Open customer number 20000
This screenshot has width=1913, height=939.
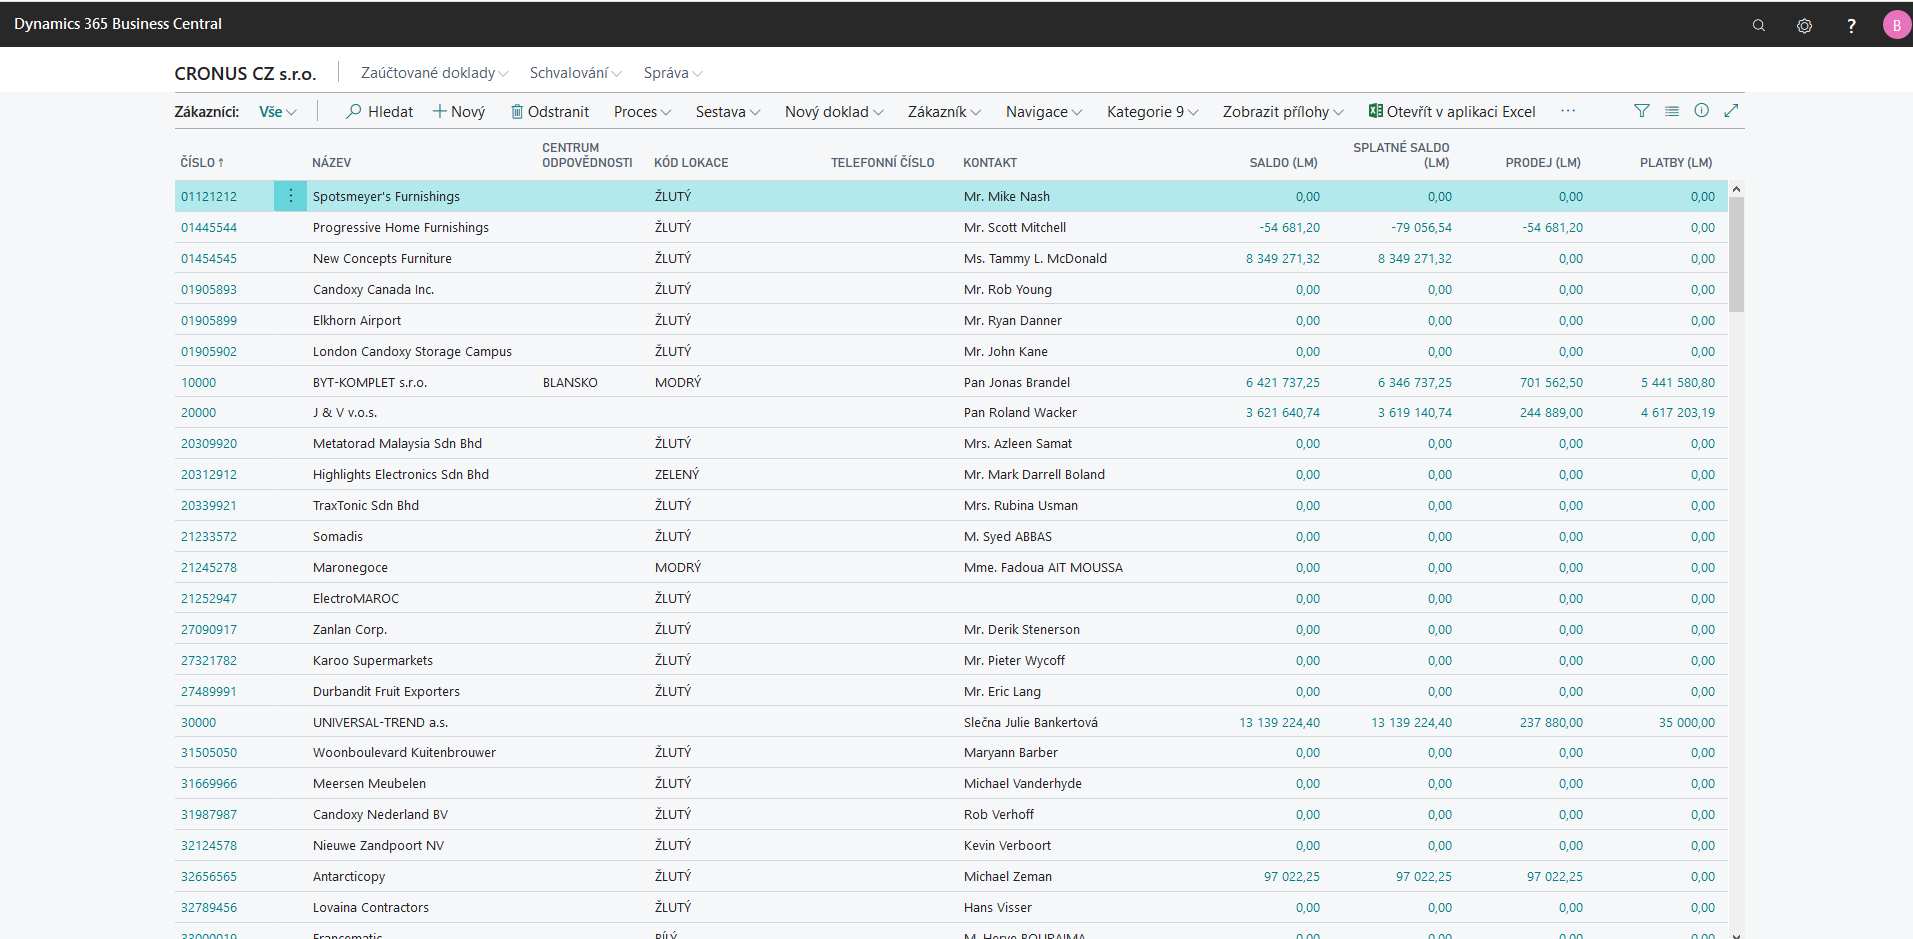tap(198, 413)
